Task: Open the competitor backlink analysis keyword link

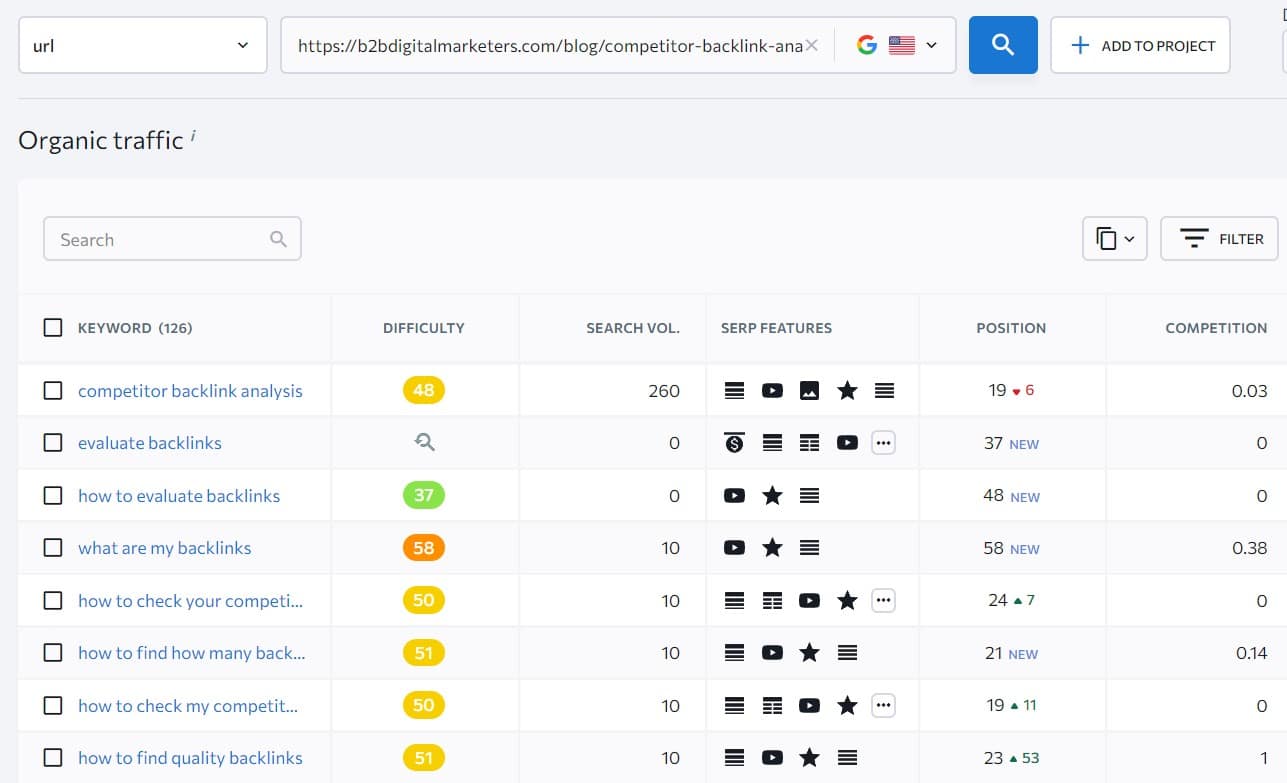Action: (x=190, y=391)
